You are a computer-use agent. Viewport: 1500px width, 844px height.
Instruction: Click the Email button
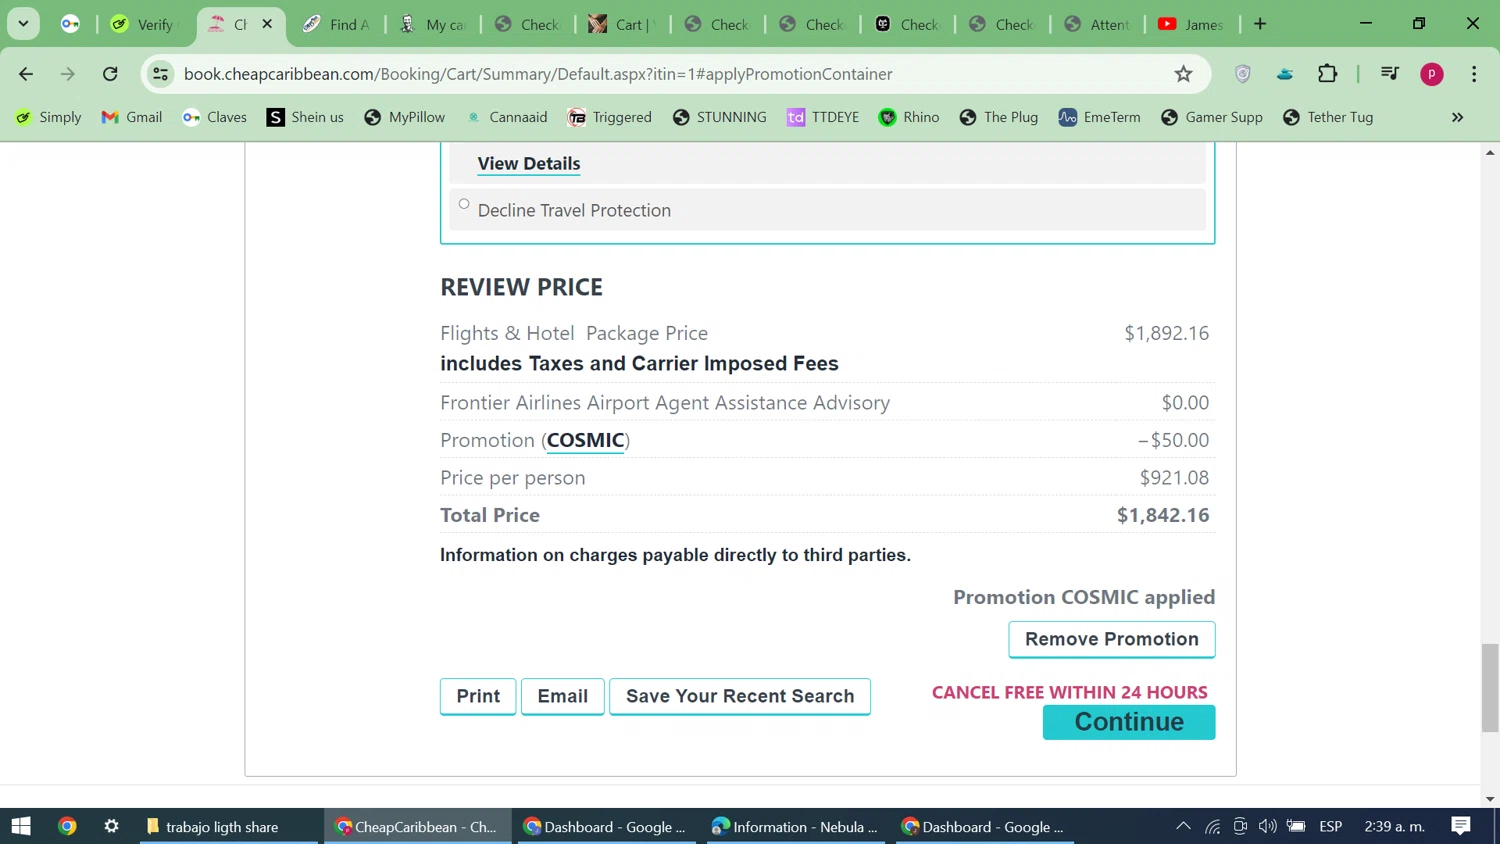click(563, 696)
